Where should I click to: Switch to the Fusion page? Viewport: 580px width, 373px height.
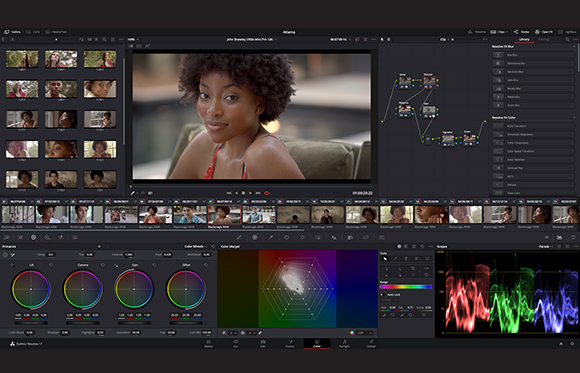[290, 343]
